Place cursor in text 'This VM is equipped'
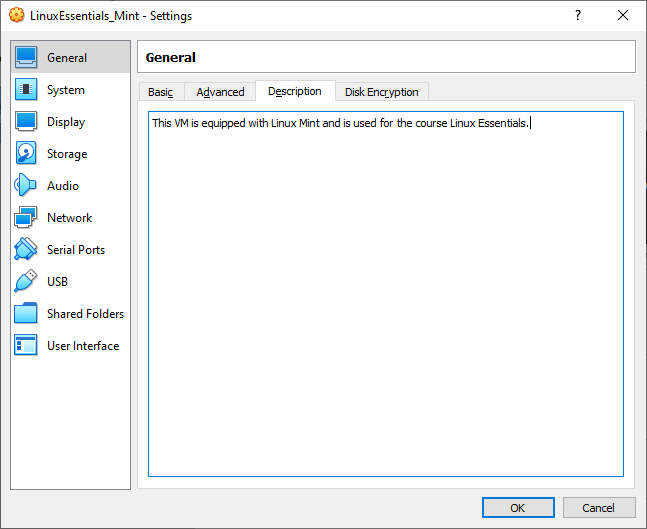Image resolution: width=647 pixels, height=529 pixels. [199, 123]
